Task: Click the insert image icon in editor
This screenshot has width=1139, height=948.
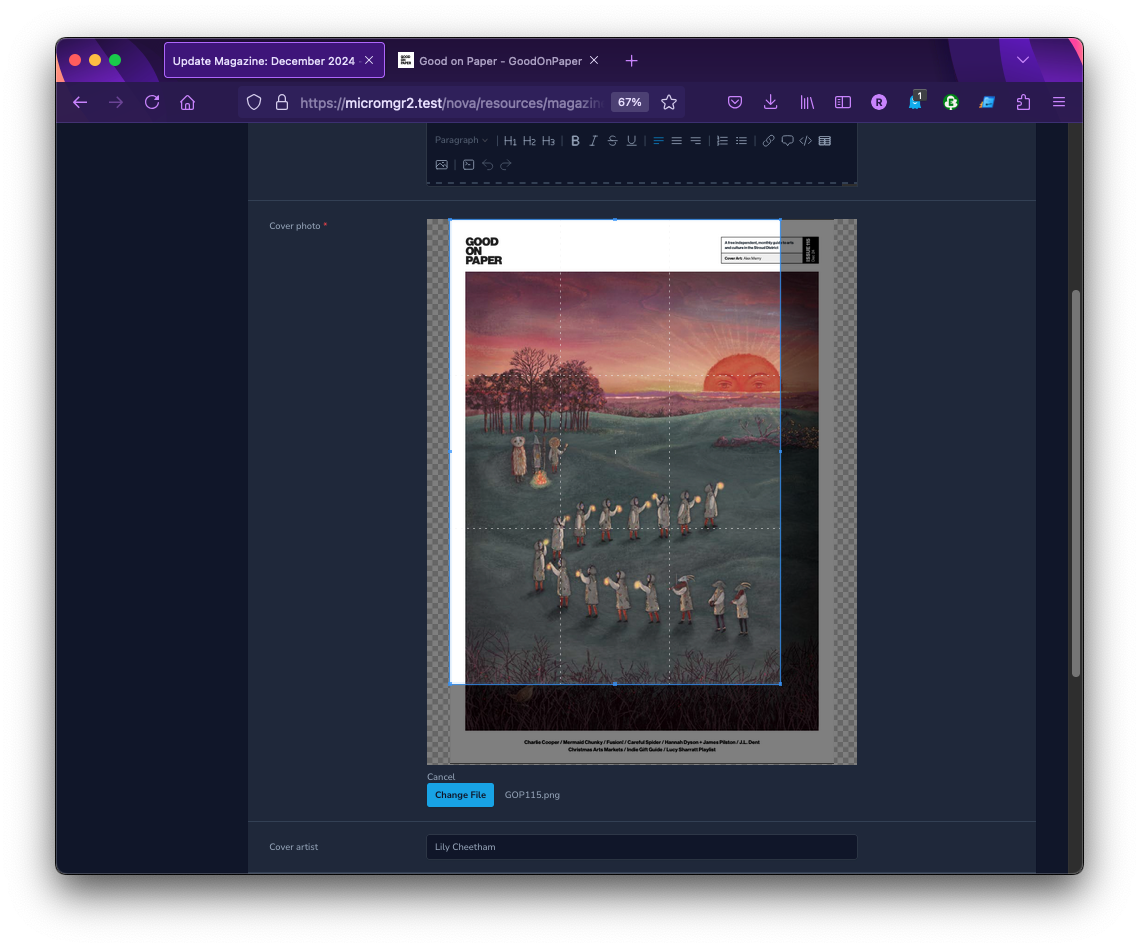Action: [441, 165]
